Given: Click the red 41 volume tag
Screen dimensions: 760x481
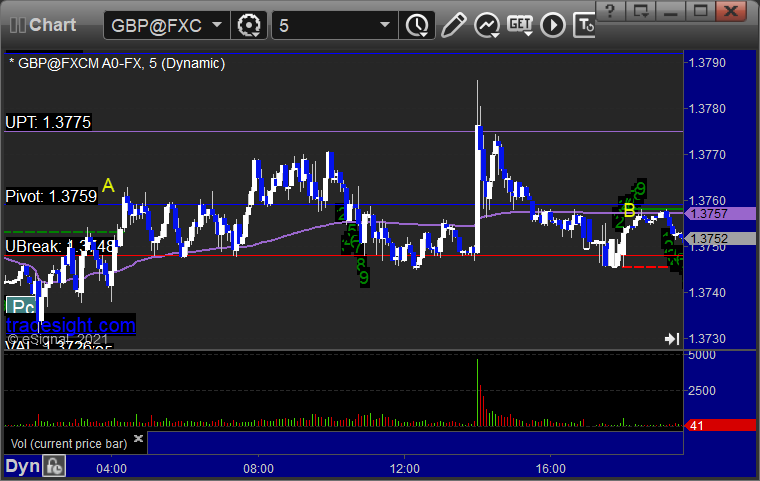Looking at the screenshot, I should point(721,426).
